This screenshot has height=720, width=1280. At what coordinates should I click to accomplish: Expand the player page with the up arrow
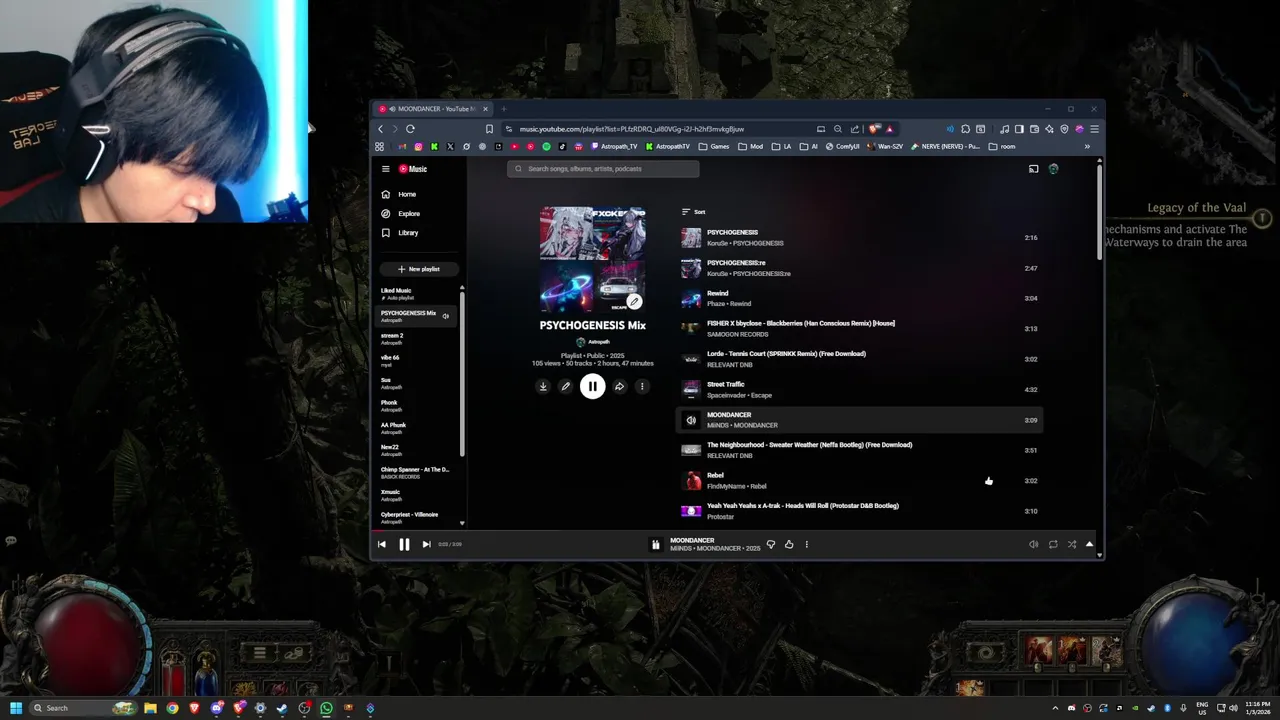pyautogui.click(x=1089, y=544)
